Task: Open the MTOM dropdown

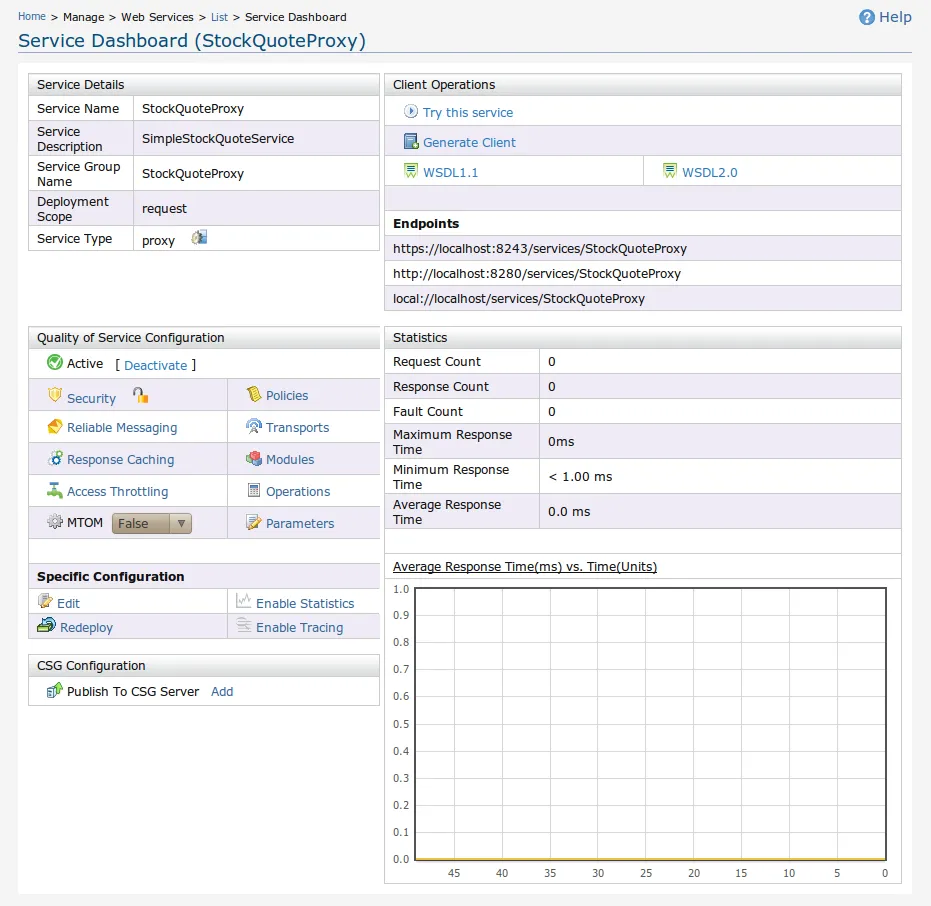Action: point(151,523)
